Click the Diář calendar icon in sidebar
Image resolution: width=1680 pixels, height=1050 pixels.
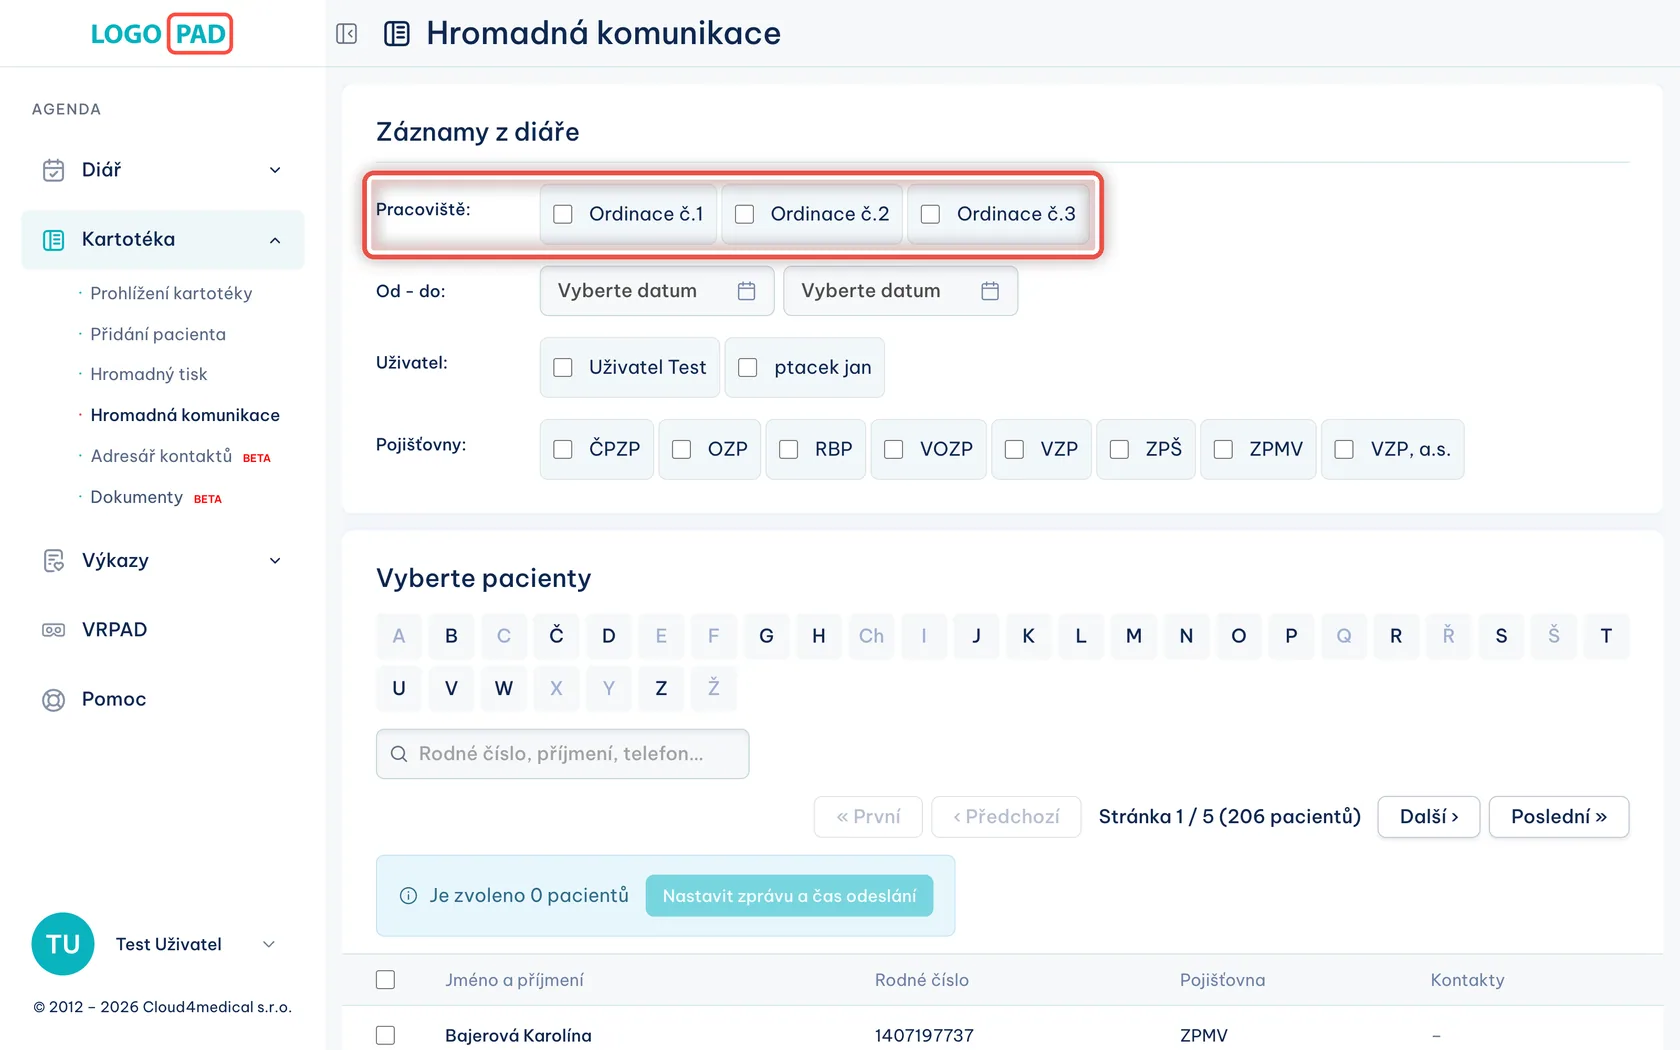point(53,170)
